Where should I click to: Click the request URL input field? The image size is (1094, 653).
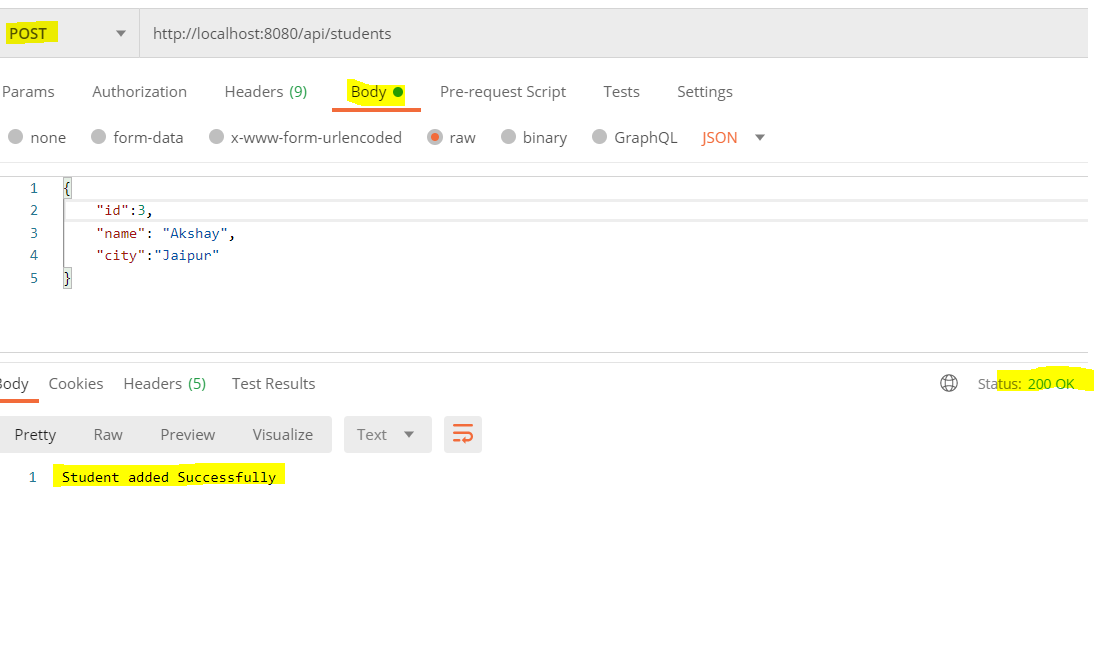[600, 33]
